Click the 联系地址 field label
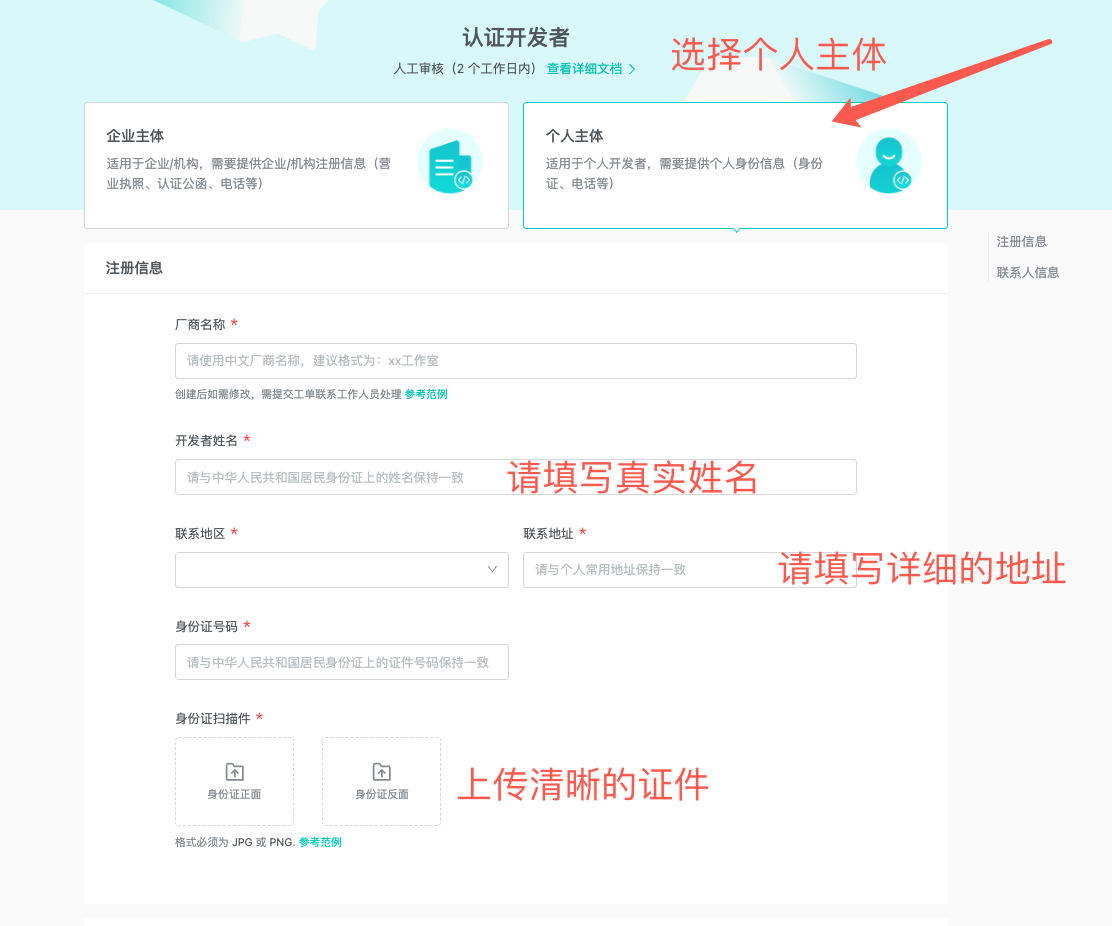 pos(548,533)
